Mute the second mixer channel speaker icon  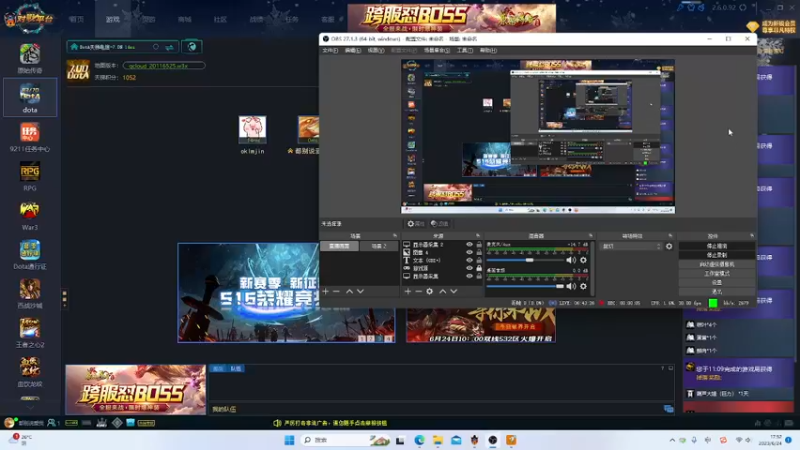coord(571,286)
